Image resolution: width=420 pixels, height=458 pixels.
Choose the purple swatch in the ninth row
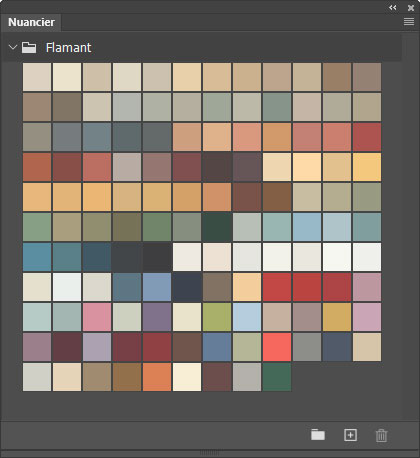157,317
